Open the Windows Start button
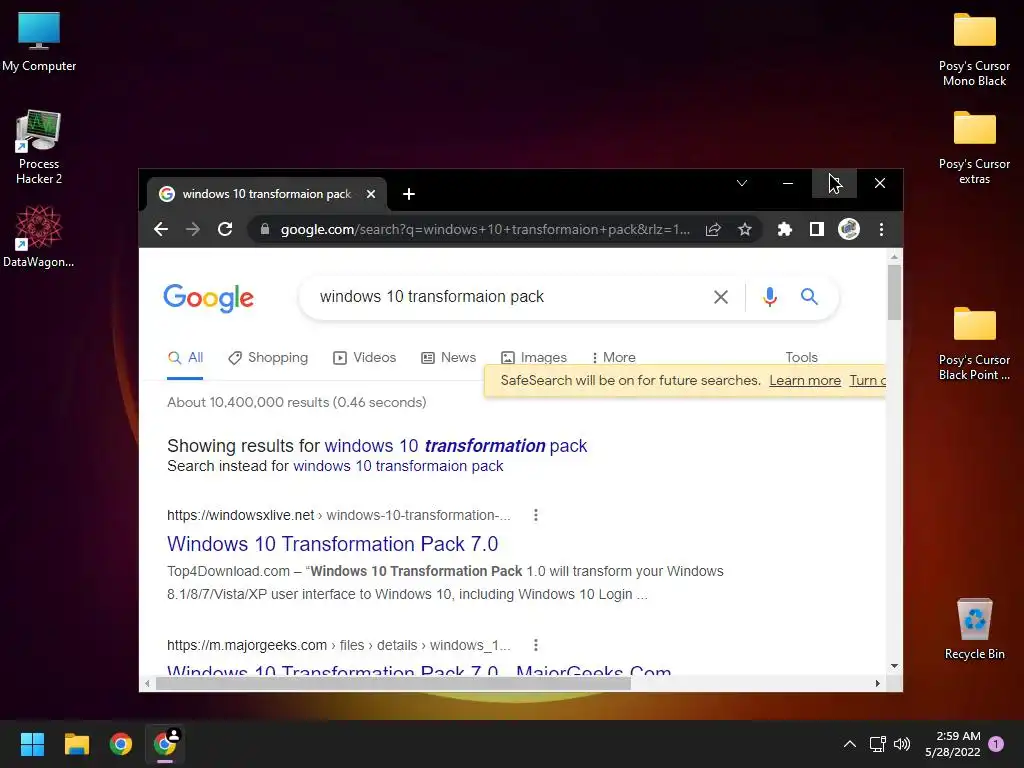This screenshot has height=768, width=1024. point(32,744)
